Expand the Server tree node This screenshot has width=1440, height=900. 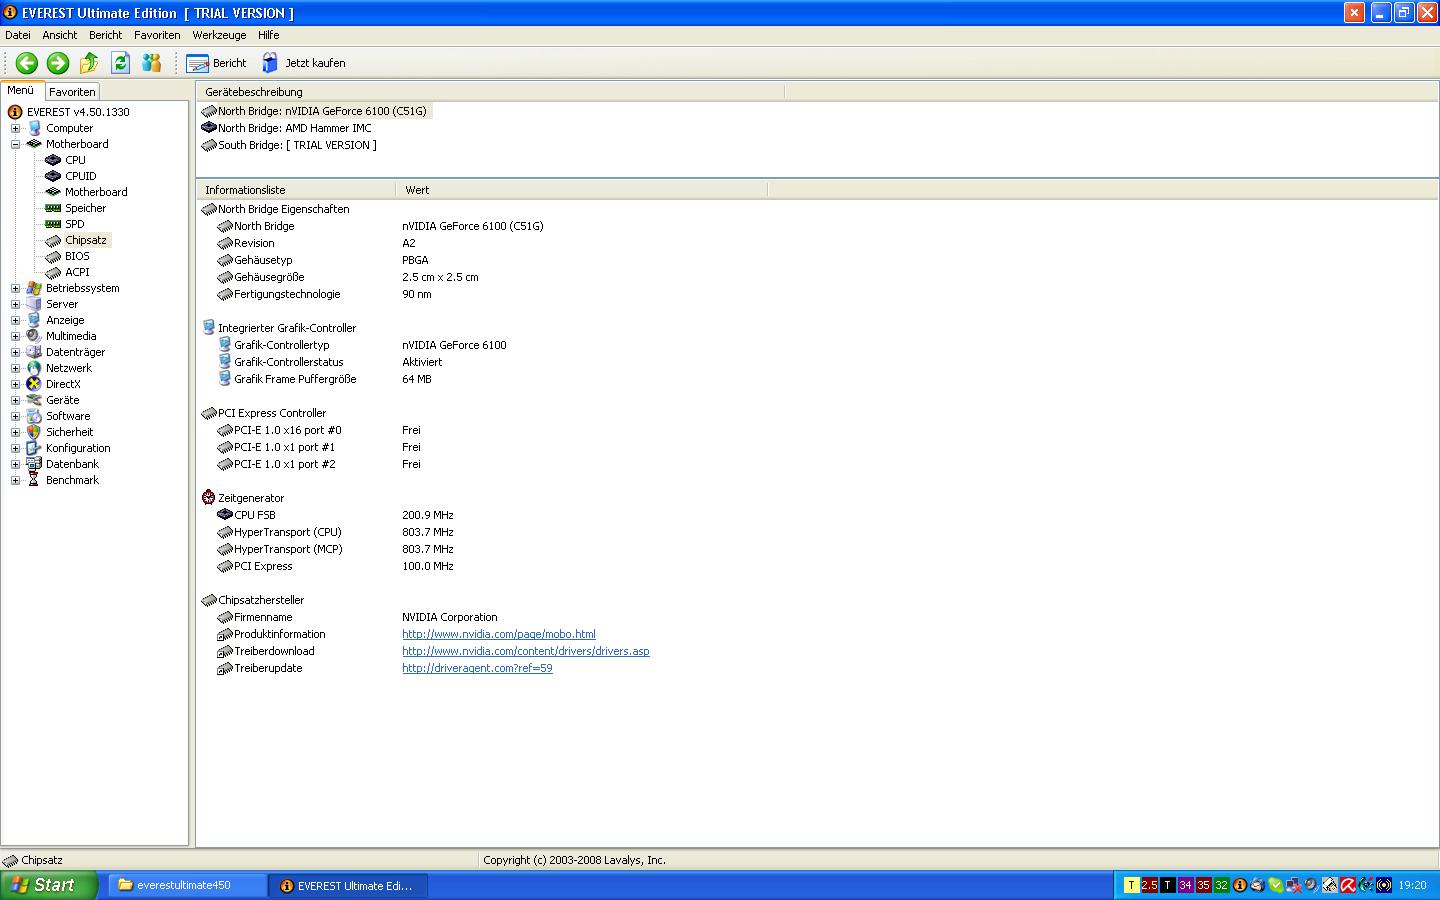(x=15, y=304)
